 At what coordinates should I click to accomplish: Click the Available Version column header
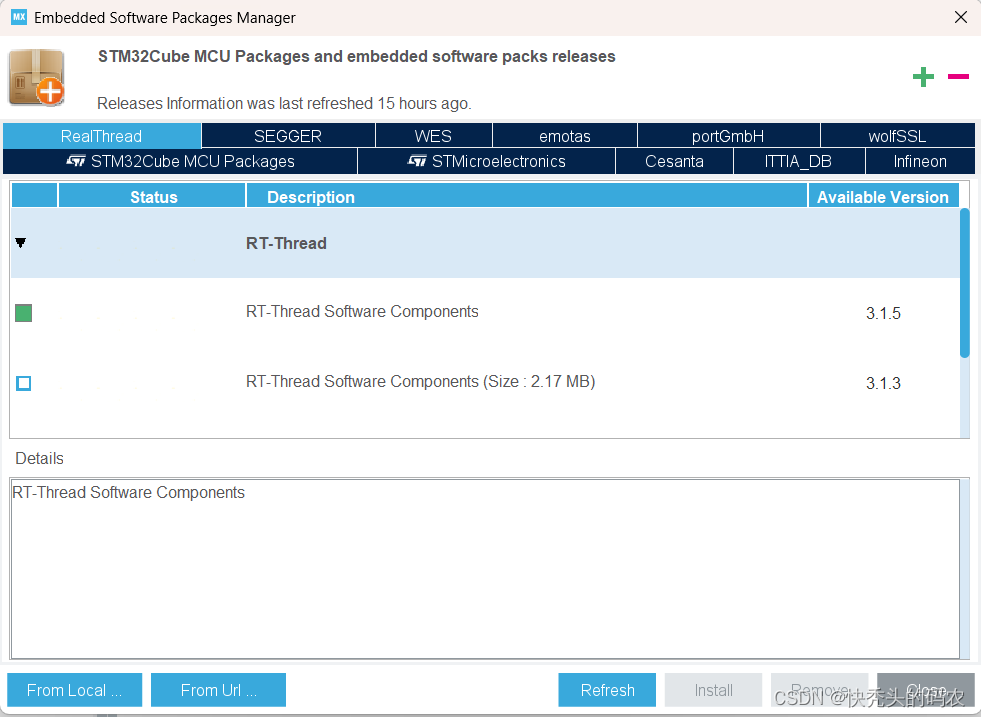click(883, 196)
